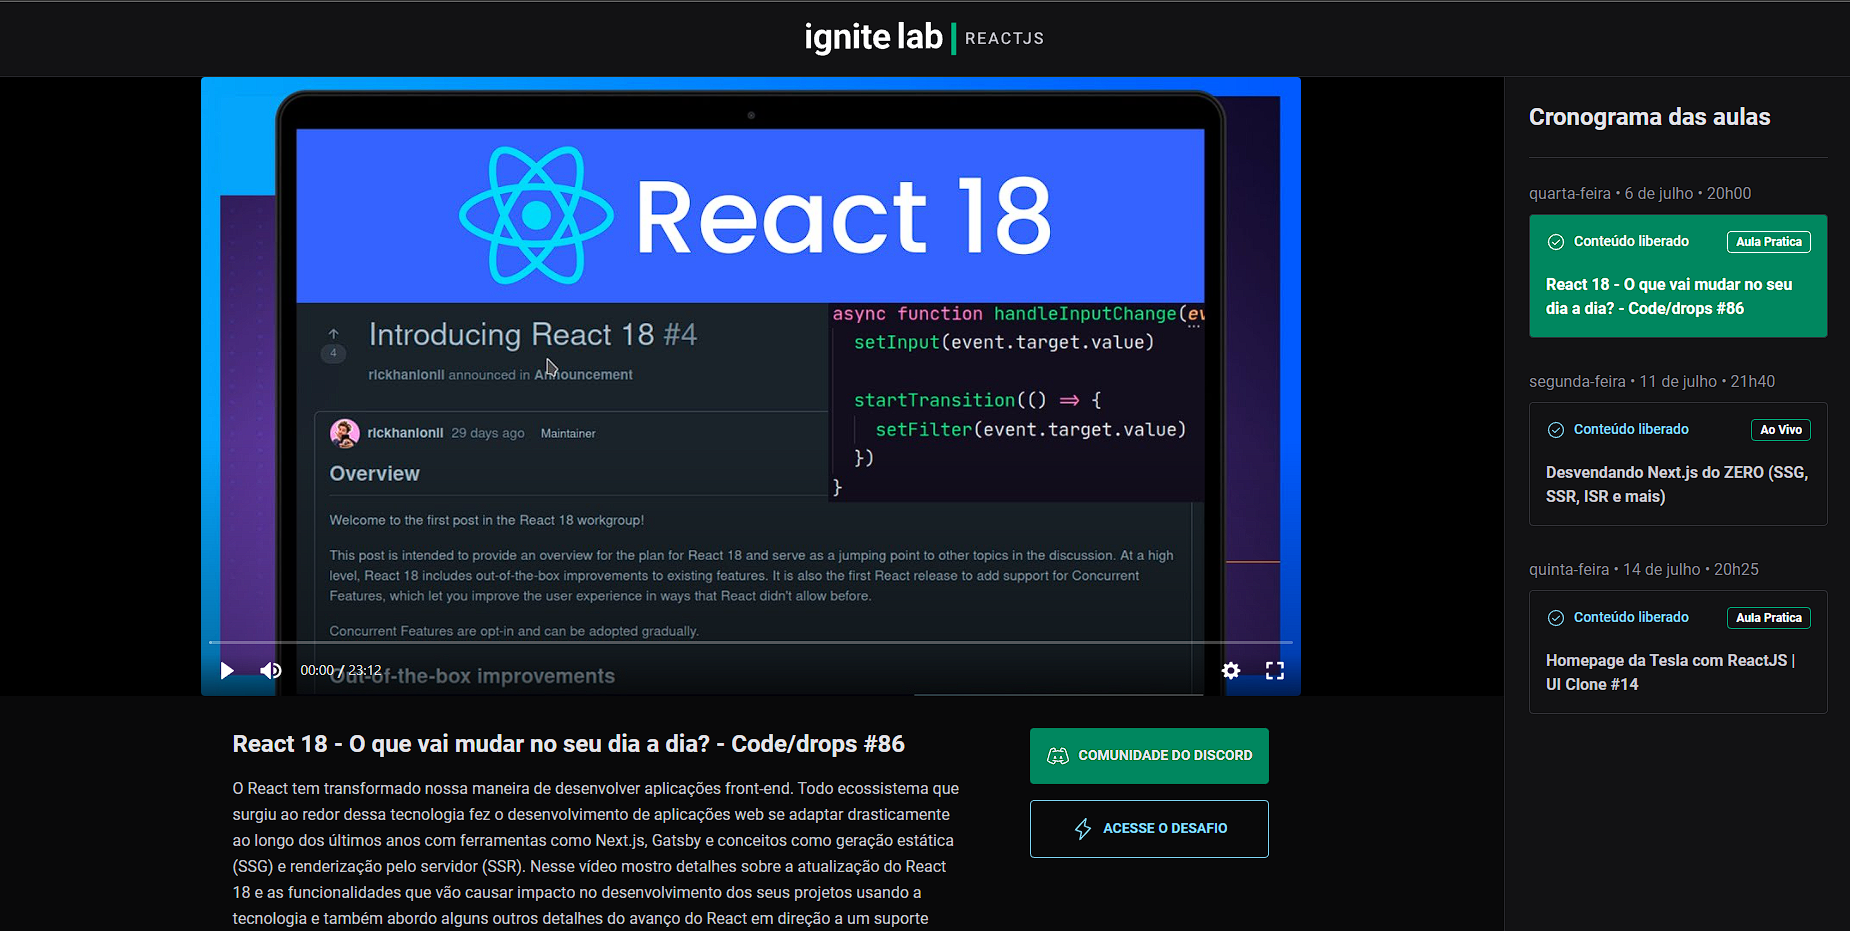Open lesson Homepage da Tesla com ReactJS
Screen dimensions: 1850x931
coord(1678,652)
